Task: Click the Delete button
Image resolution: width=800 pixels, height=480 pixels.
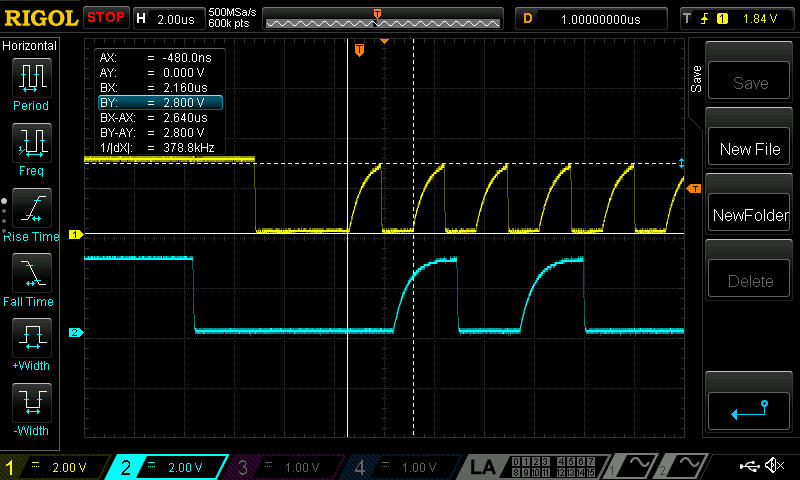Action: [749, 279]
